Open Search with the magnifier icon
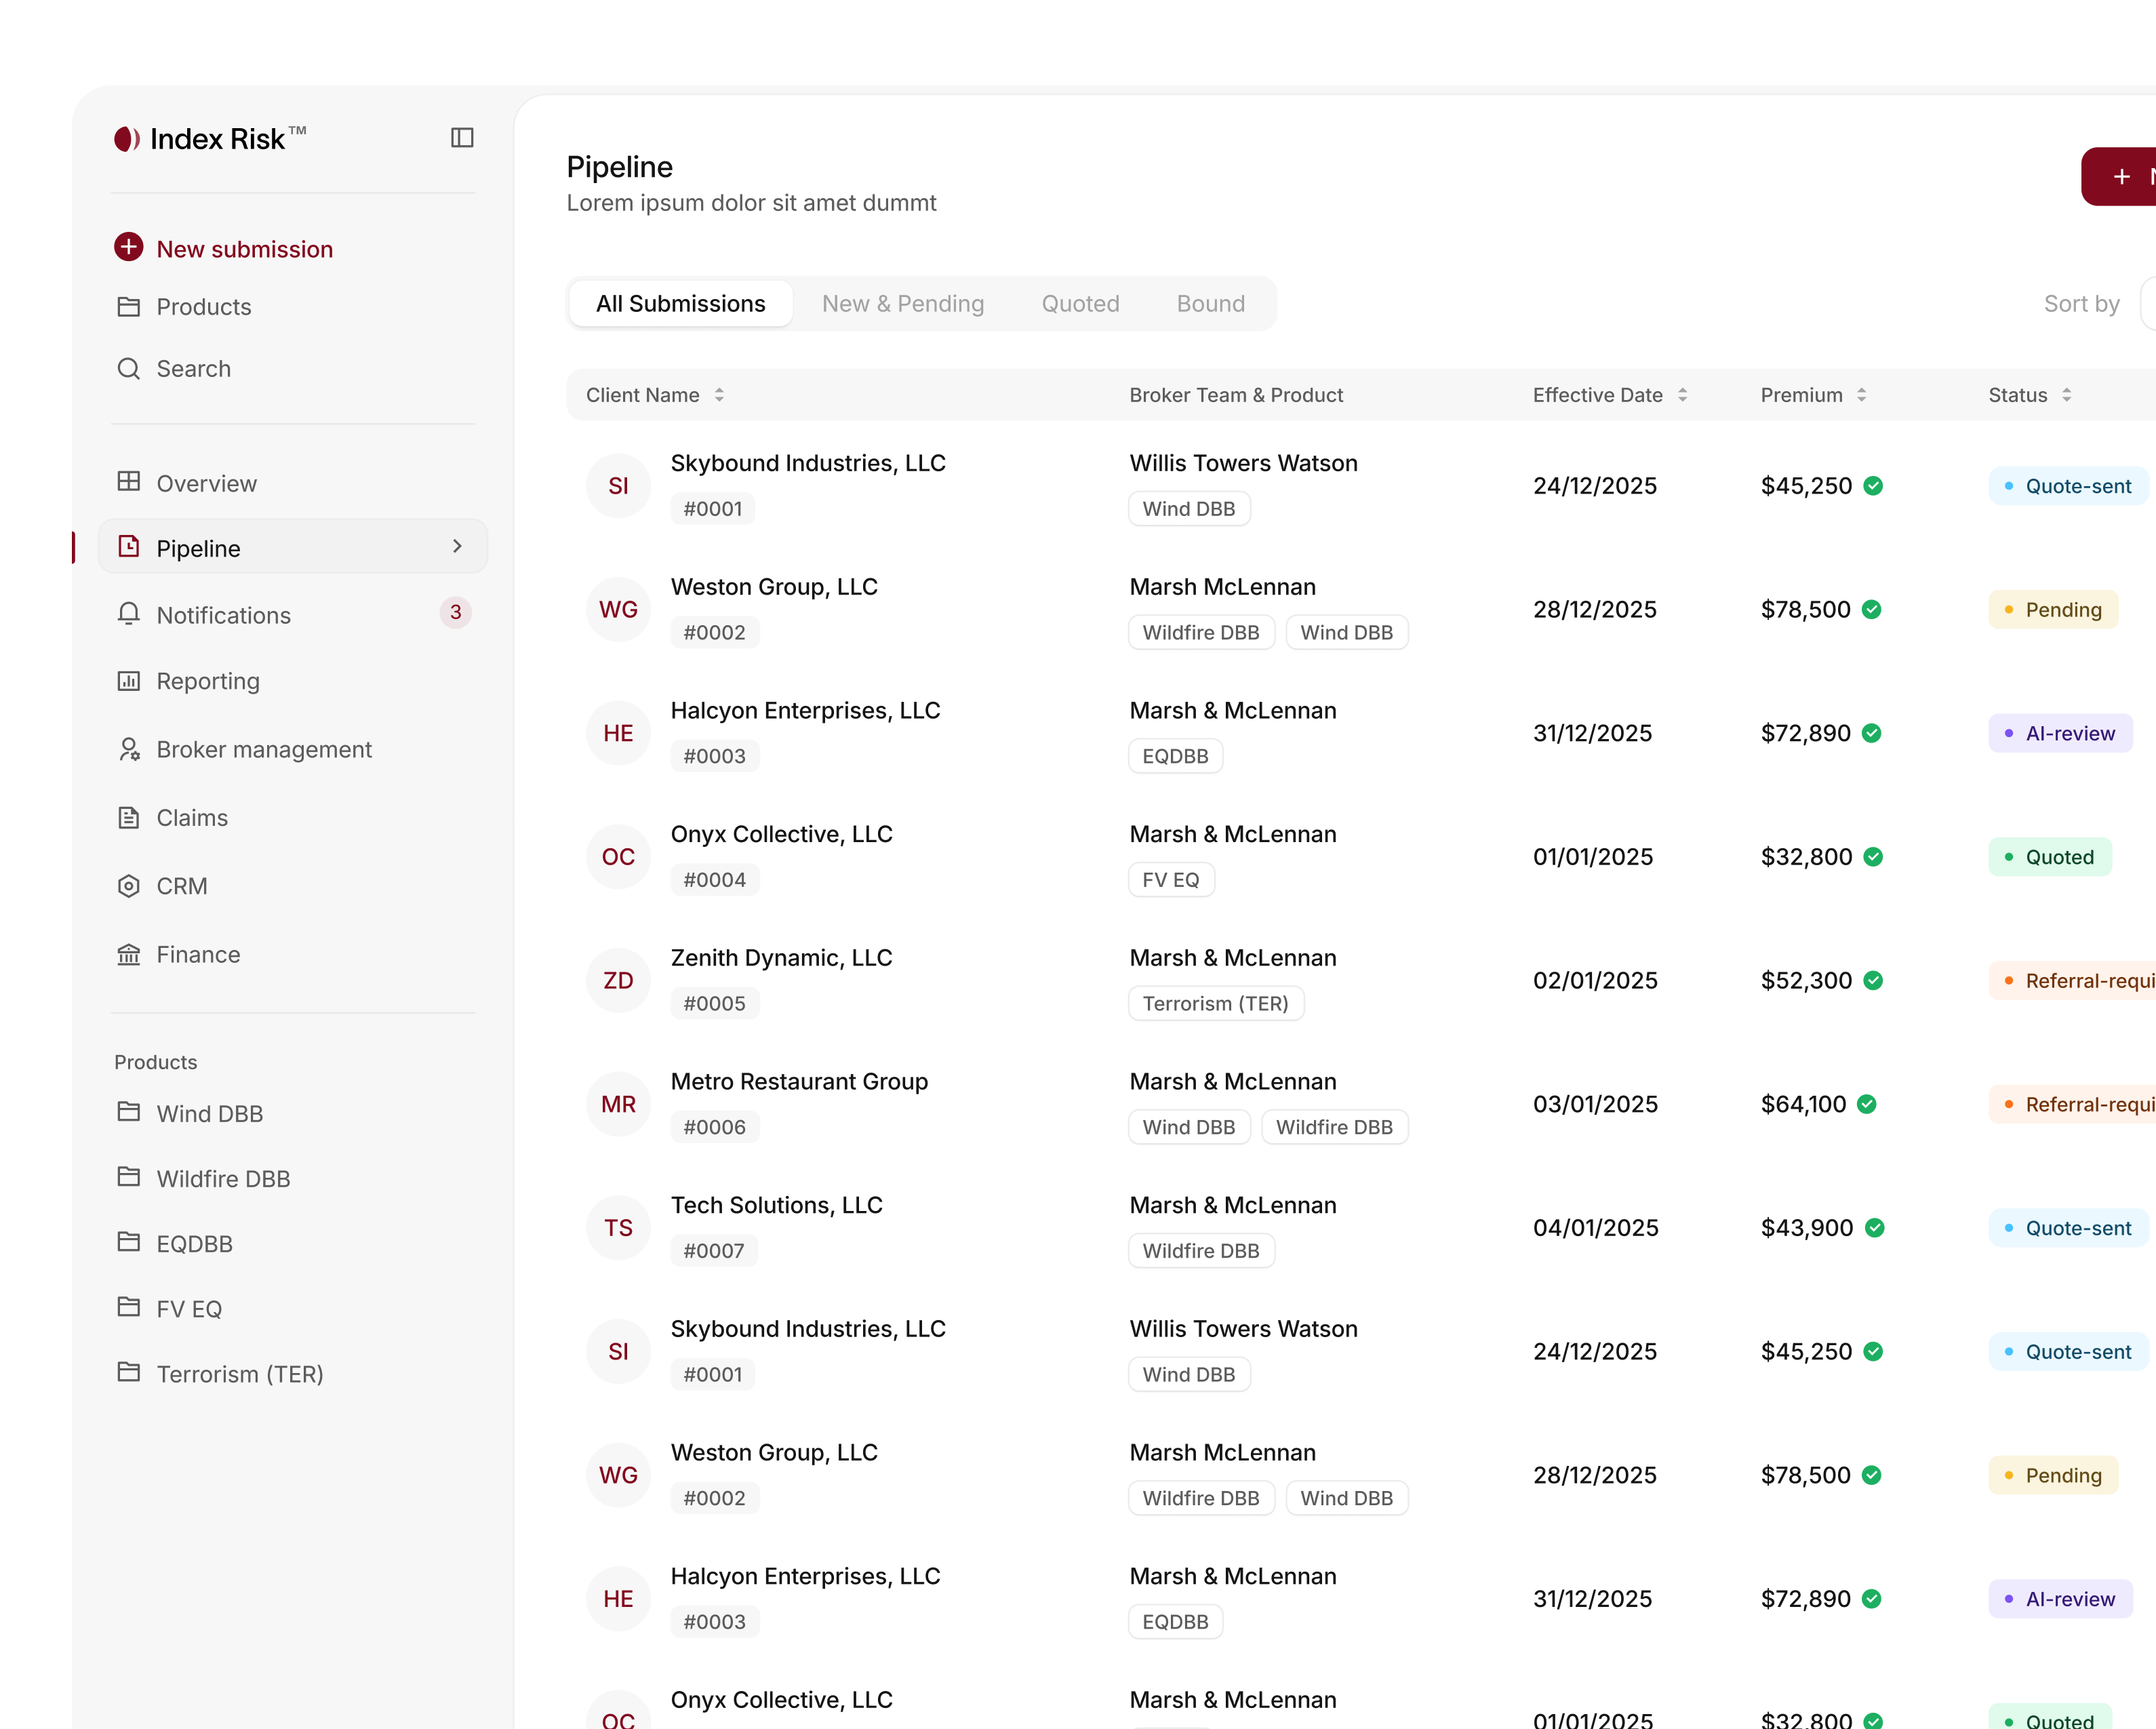Image resolution: width=2156 pixels, height=1729 pixels. [128, 369]
